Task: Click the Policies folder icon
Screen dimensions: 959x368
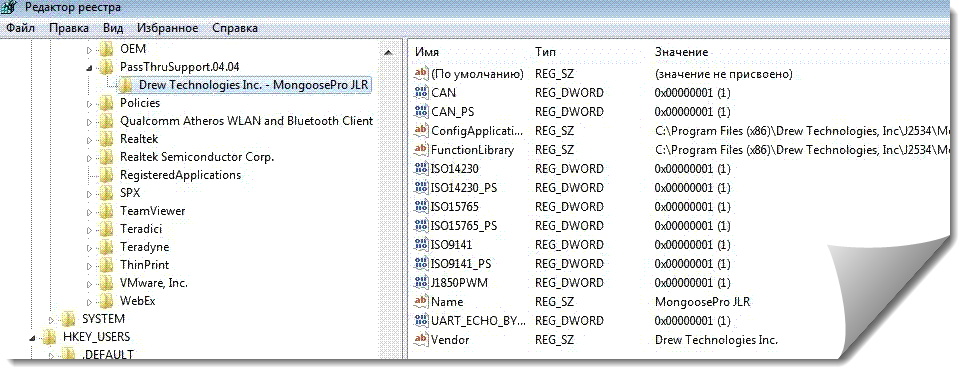Action: (x=106, y=103)
